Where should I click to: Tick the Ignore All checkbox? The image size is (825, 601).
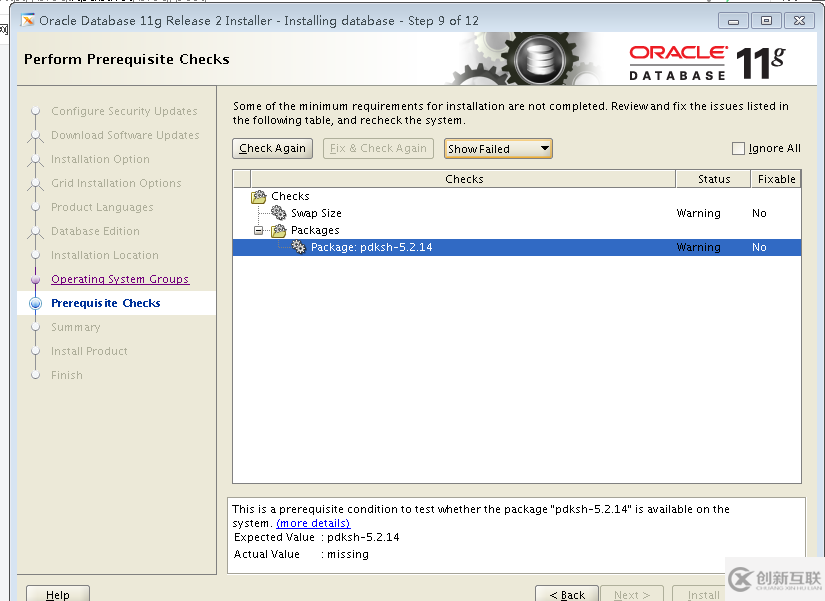tap(738, 148)
